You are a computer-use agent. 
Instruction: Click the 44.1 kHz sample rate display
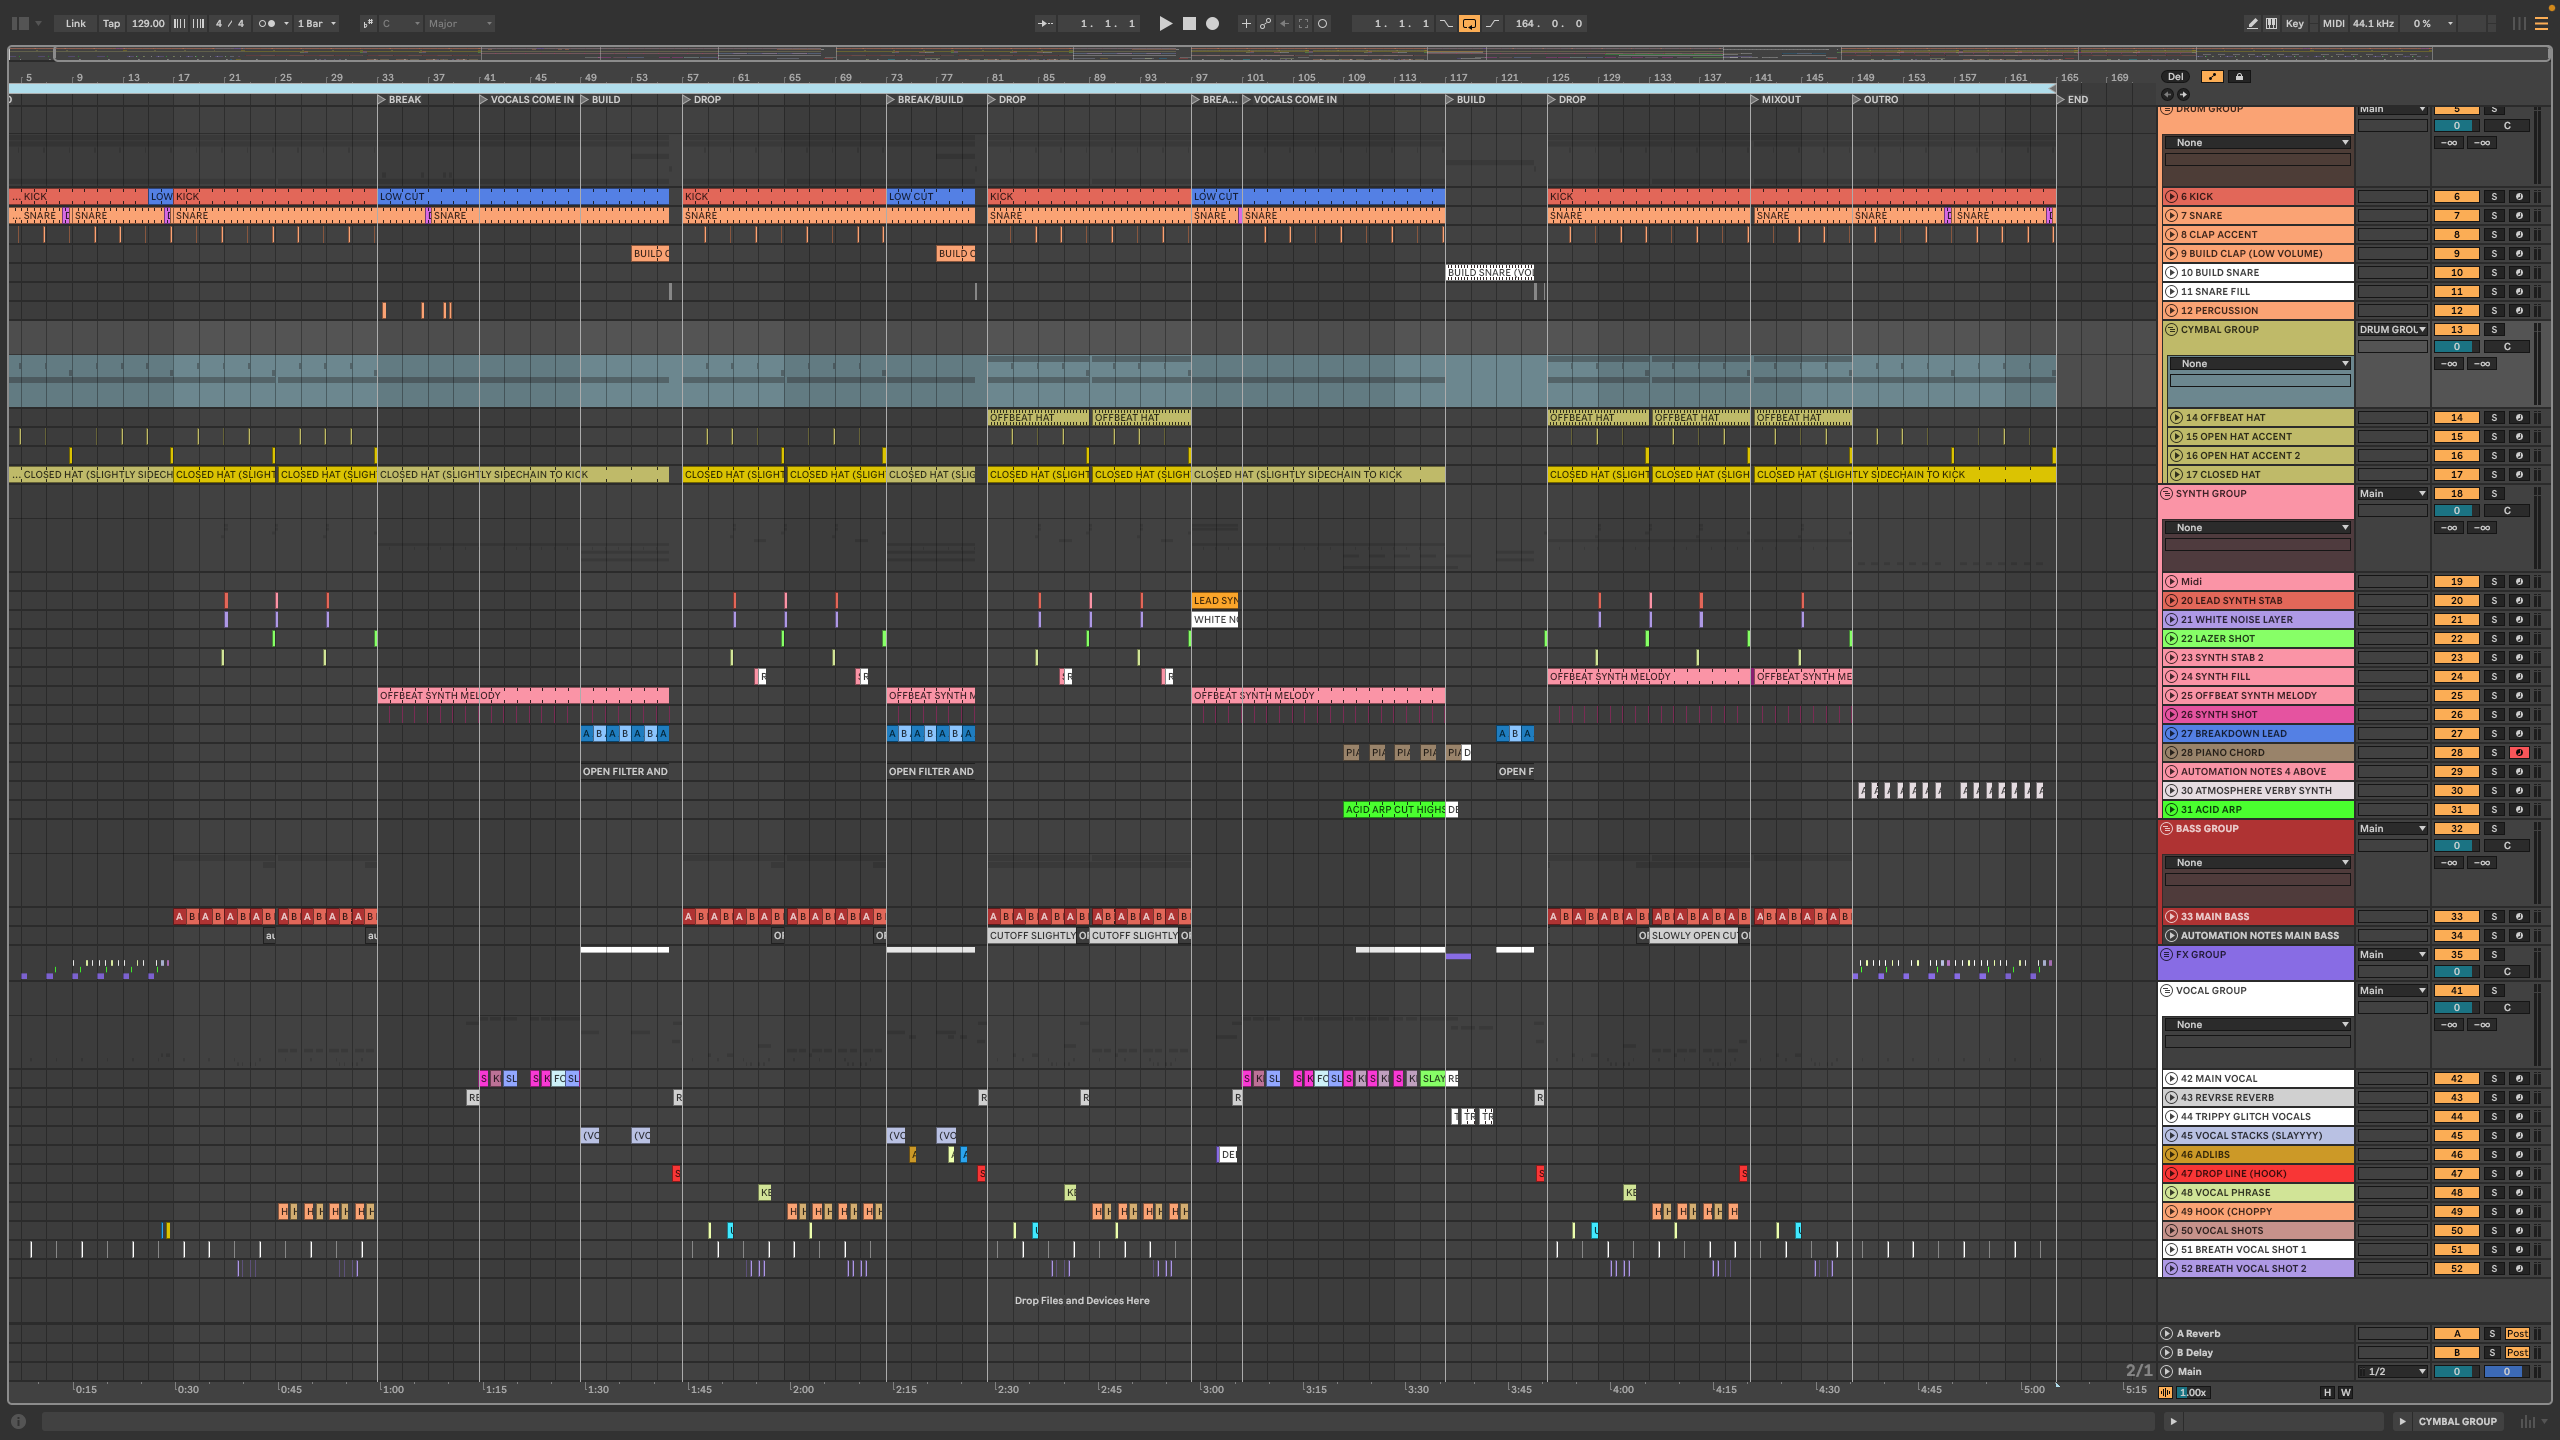click(2373, 23)
